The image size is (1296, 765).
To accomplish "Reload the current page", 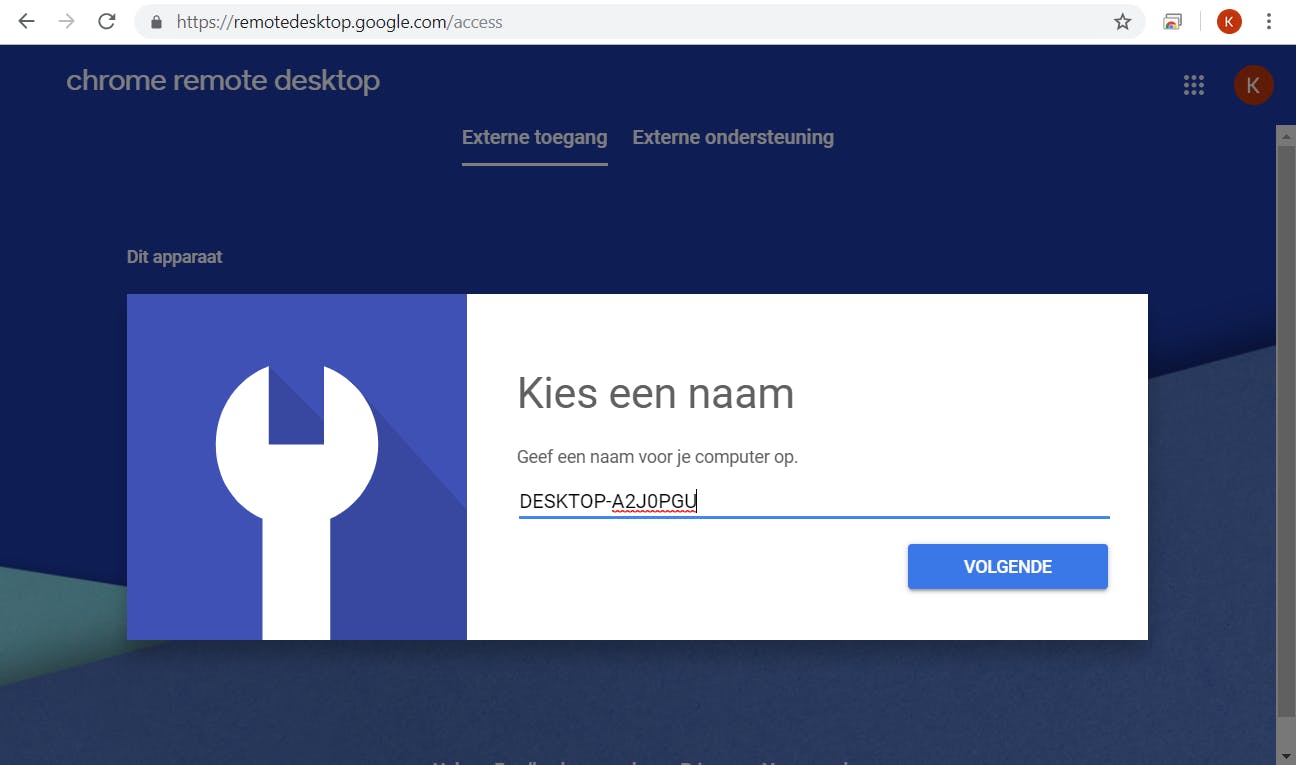I will pyautogui.click(x=107, y=22).
